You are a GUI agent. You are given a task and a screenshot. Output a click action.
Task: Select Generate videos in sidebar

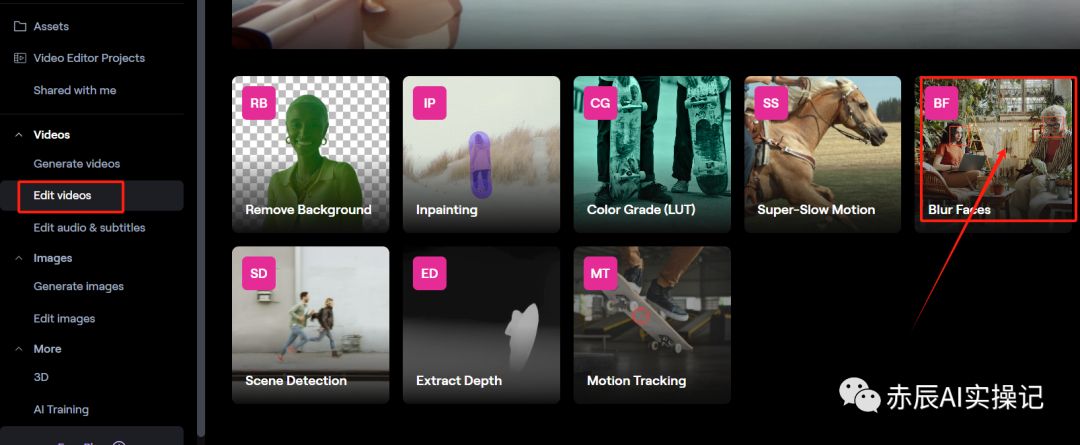pos(77,164)
